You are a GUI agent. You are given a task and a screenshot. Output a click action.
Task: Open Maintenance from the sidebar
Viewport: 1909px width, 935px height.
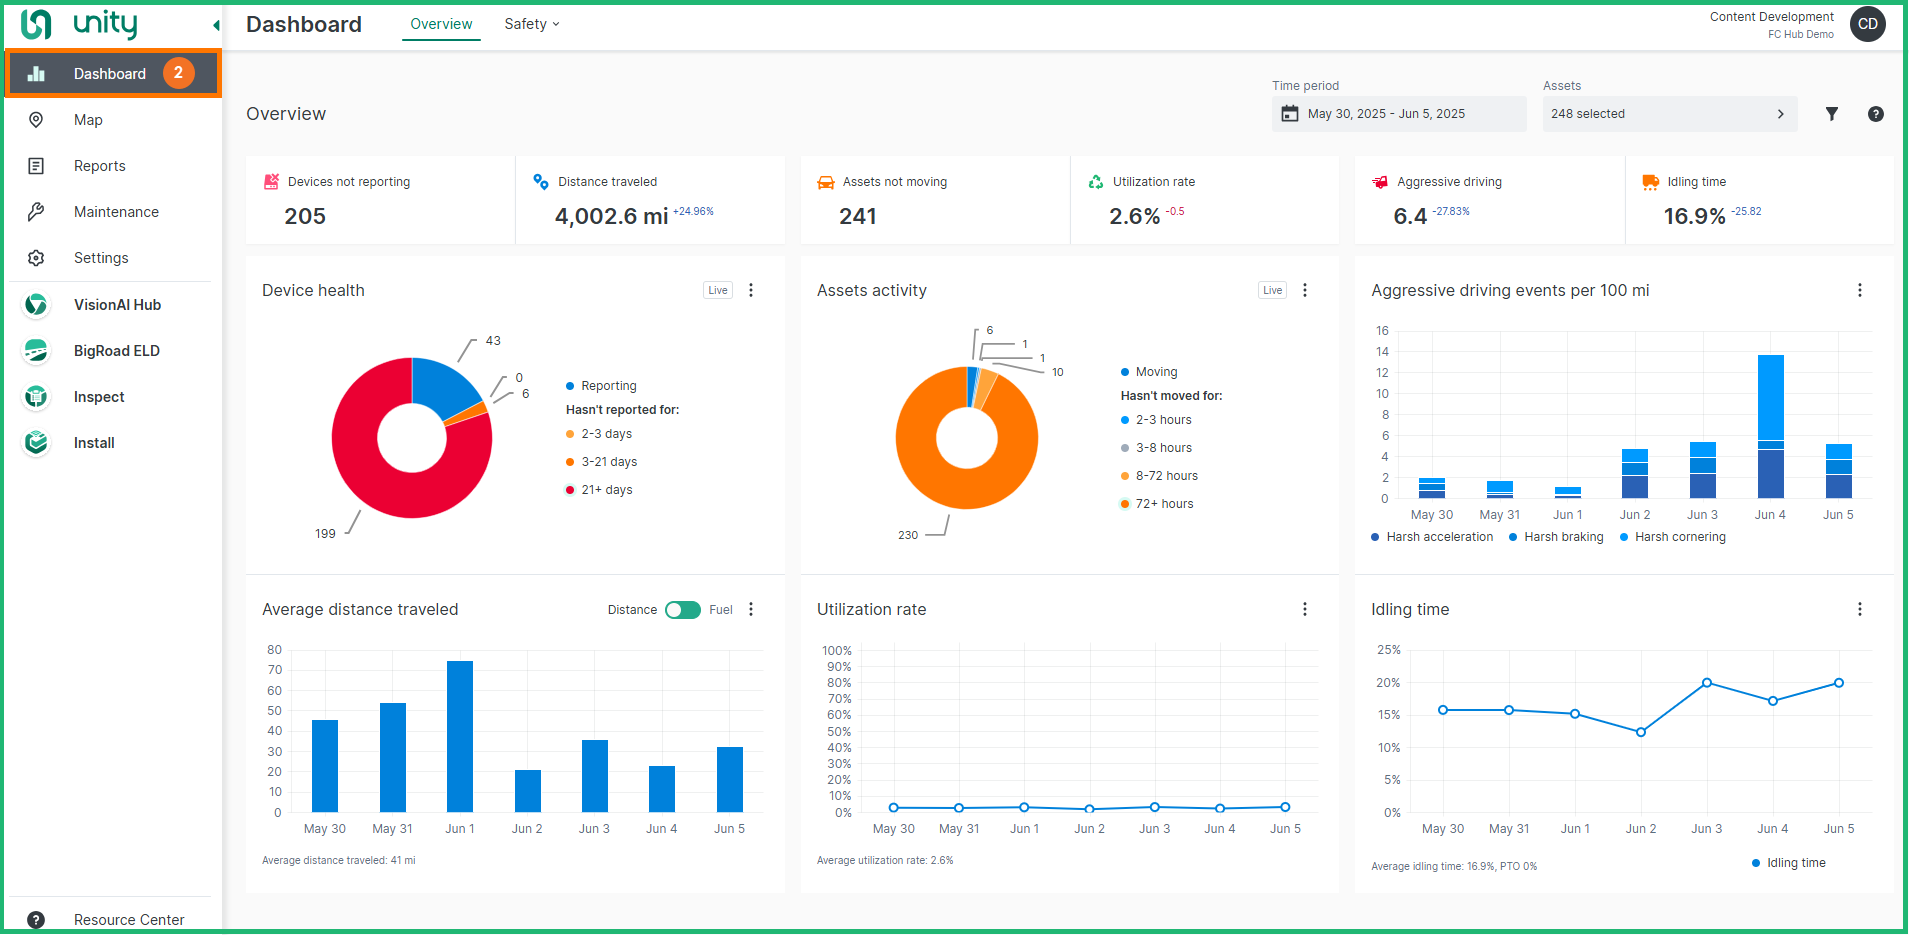pyautogui.click(x=115, y=211)
